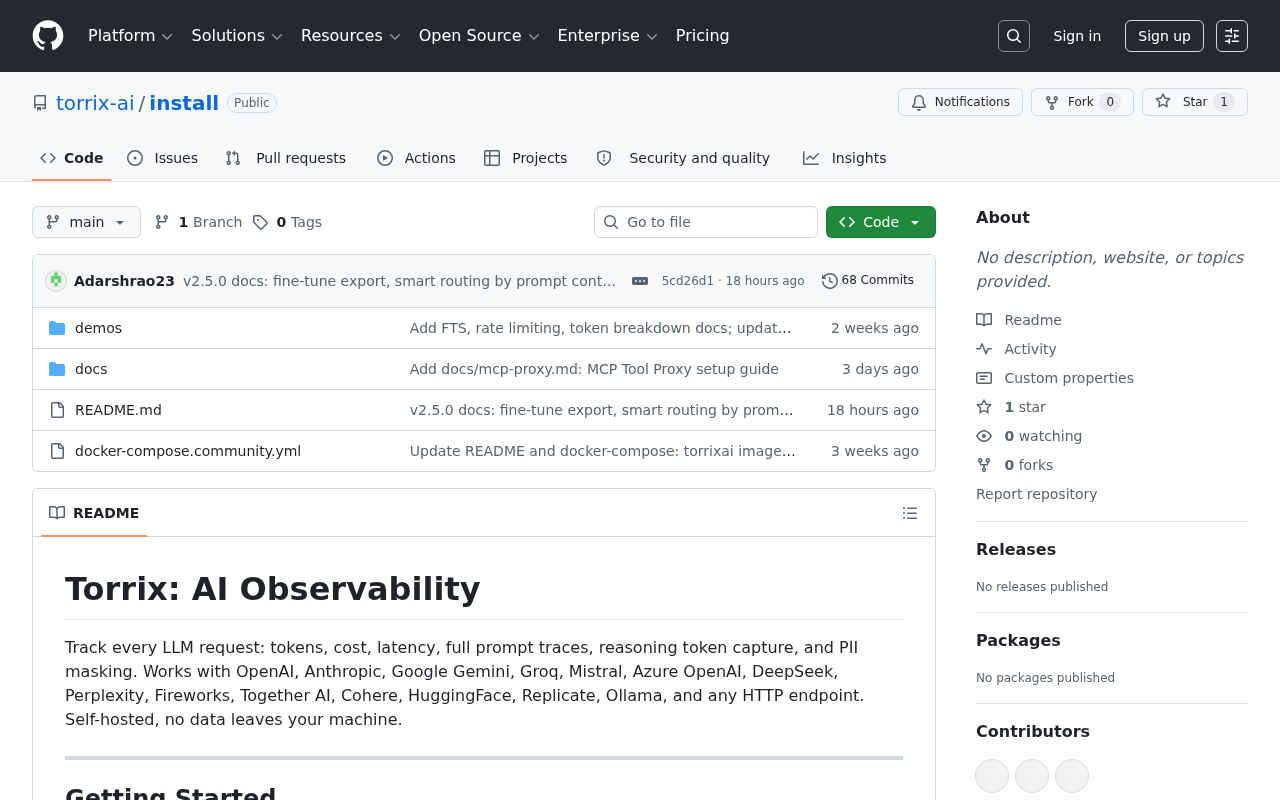This screenshot has height=800, width=1280.
Task: Open Adarshrao23 author profile link
Action: (x=124, y=281)
